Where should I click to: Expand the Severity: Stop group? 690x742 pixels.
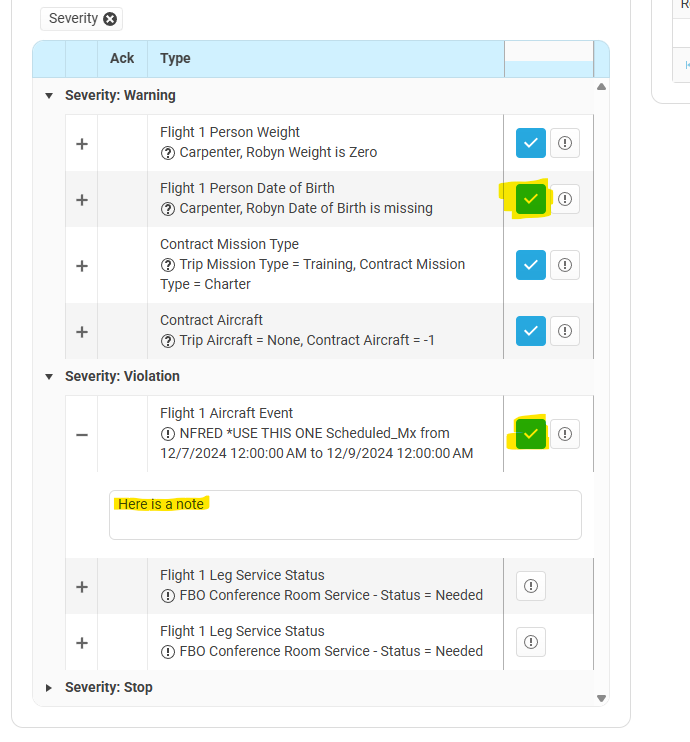click(x=49, y=688)
